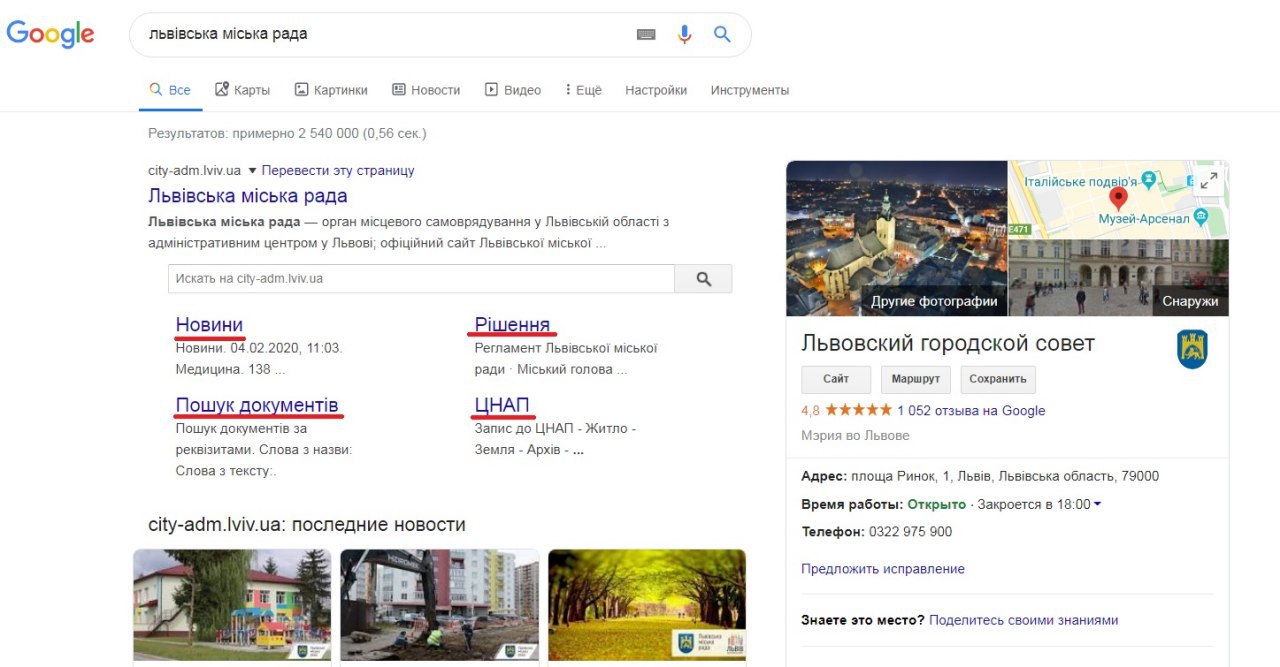Select the red location pin on the map
The width and height of the screenshot is (1280, 667).
point(1119,198)
